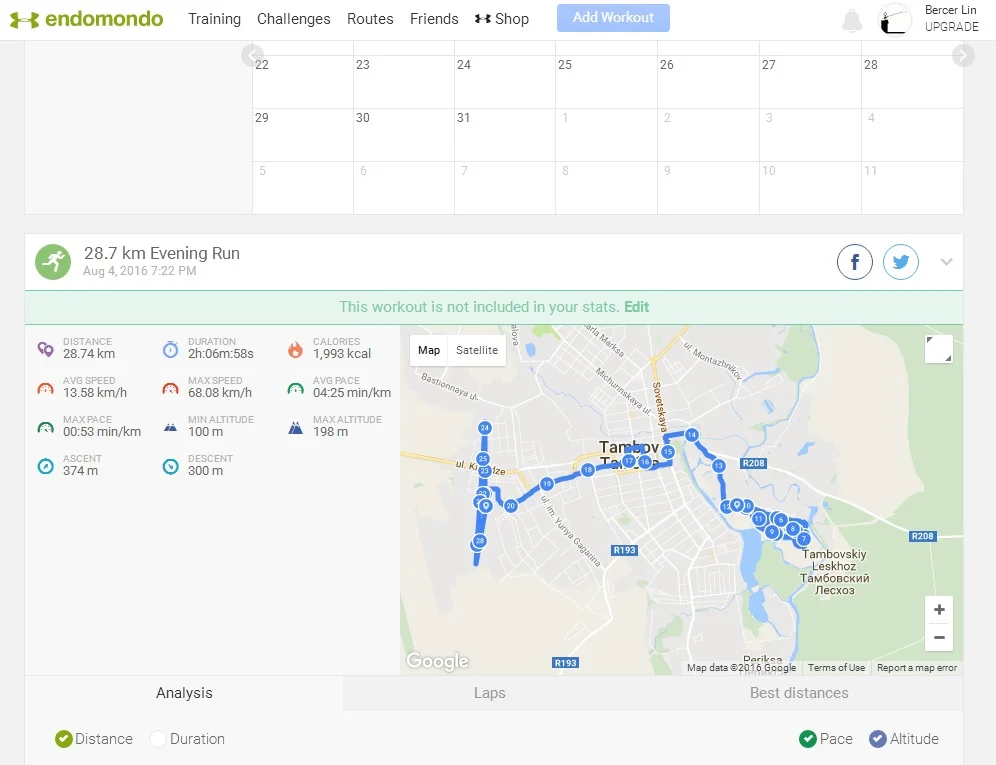The width and height of the screenshot is (996, 765).
Task: Select the Duration radio option
Action: point(158,739)
